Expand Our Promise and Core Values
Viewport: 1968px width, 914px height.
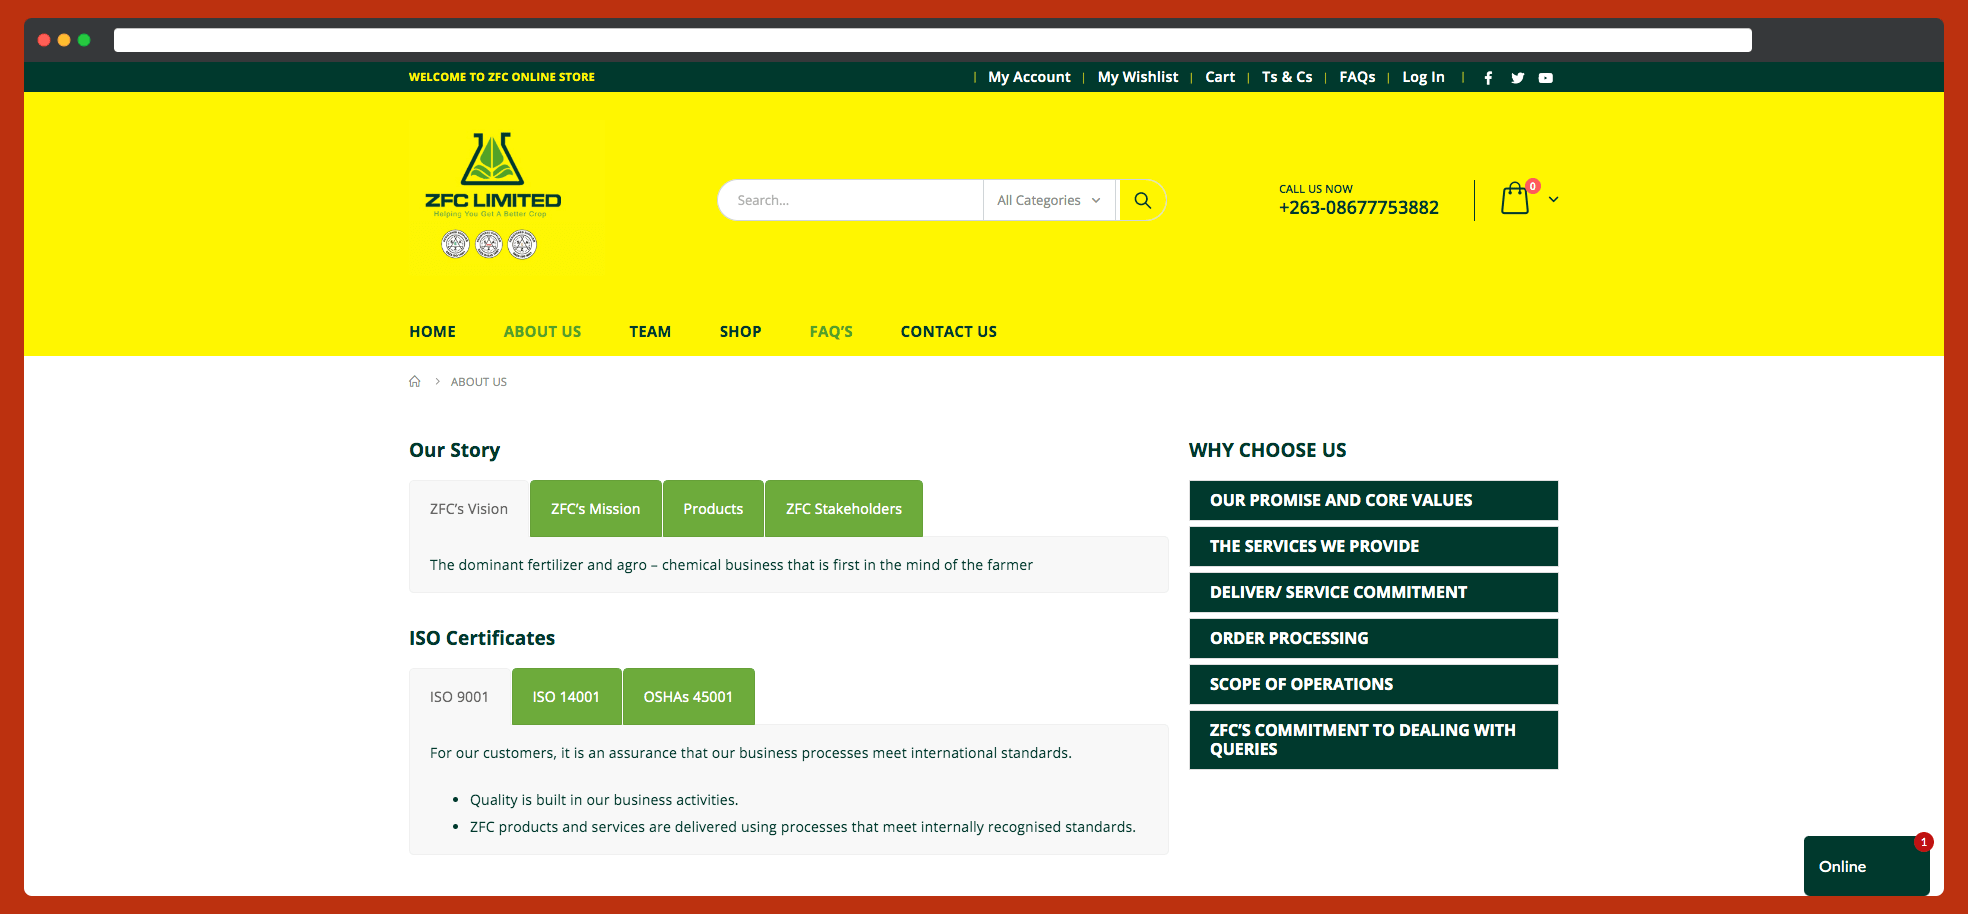click(1373, 500)
